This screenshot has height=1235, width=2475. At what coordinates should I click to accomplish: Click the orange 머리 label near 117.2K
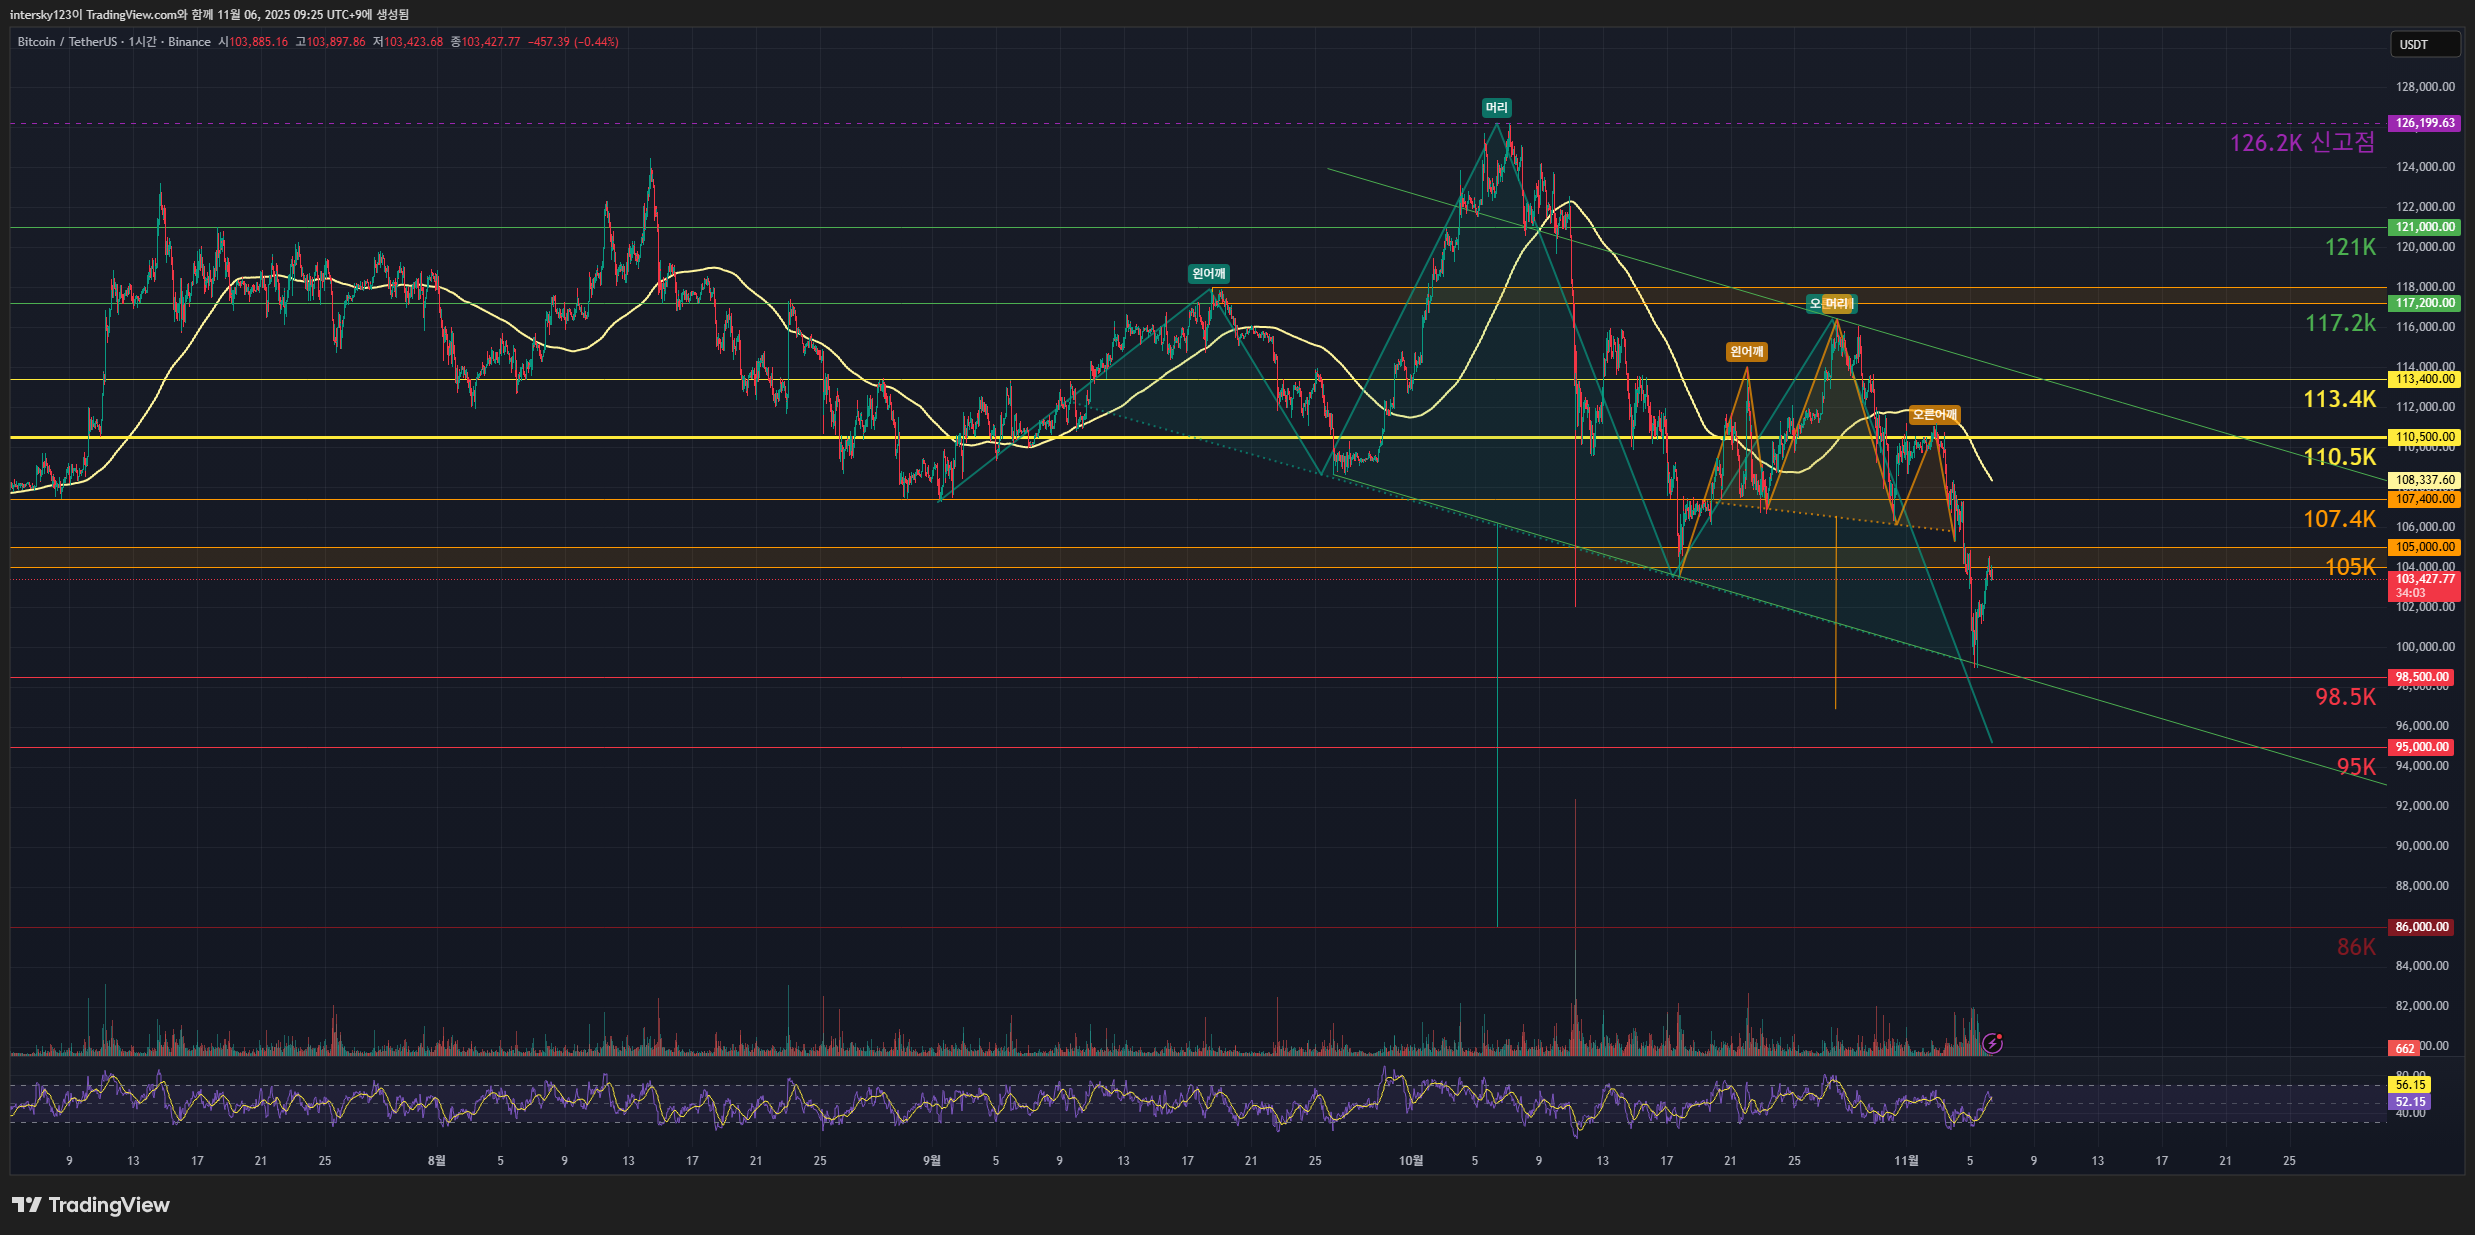pyautogui.click(x=1839, y=304)
